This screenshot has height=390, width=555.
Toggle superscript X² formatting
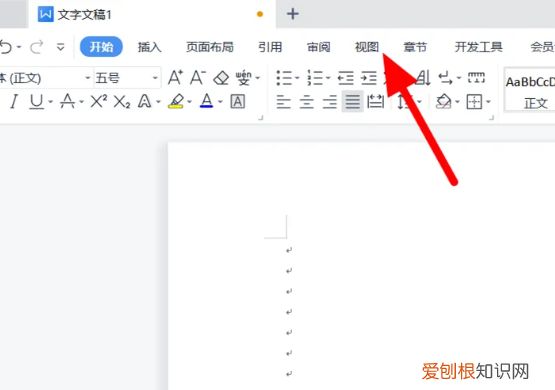pyautogui.click(x=98, y=102)
